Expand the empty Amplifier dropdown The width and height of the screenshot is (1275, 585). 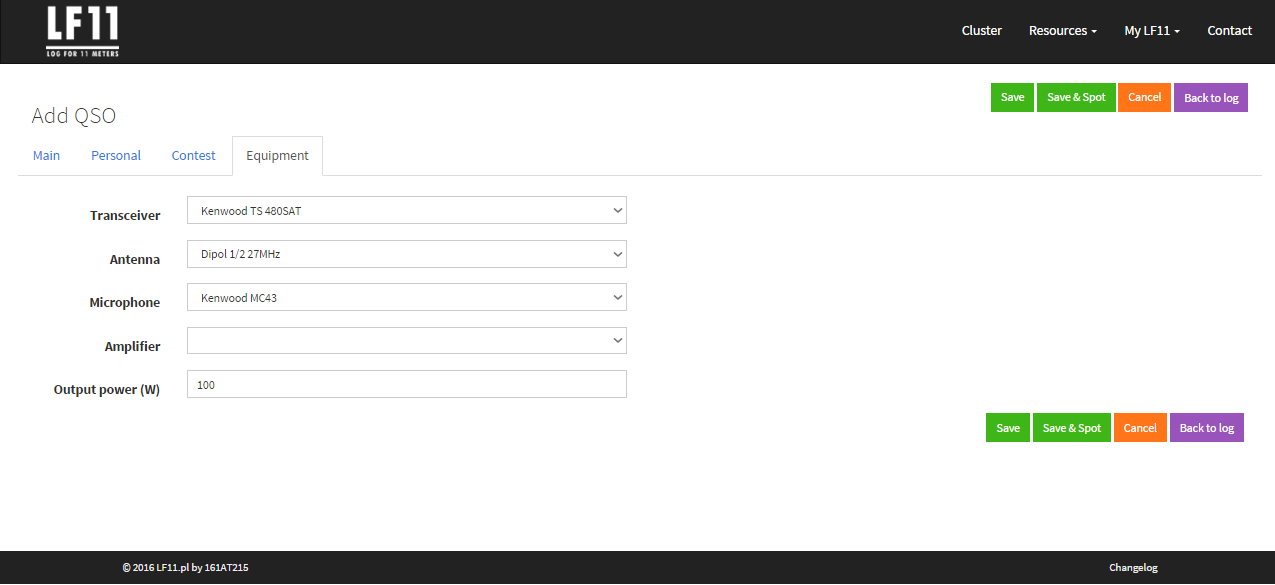(406, 341)
